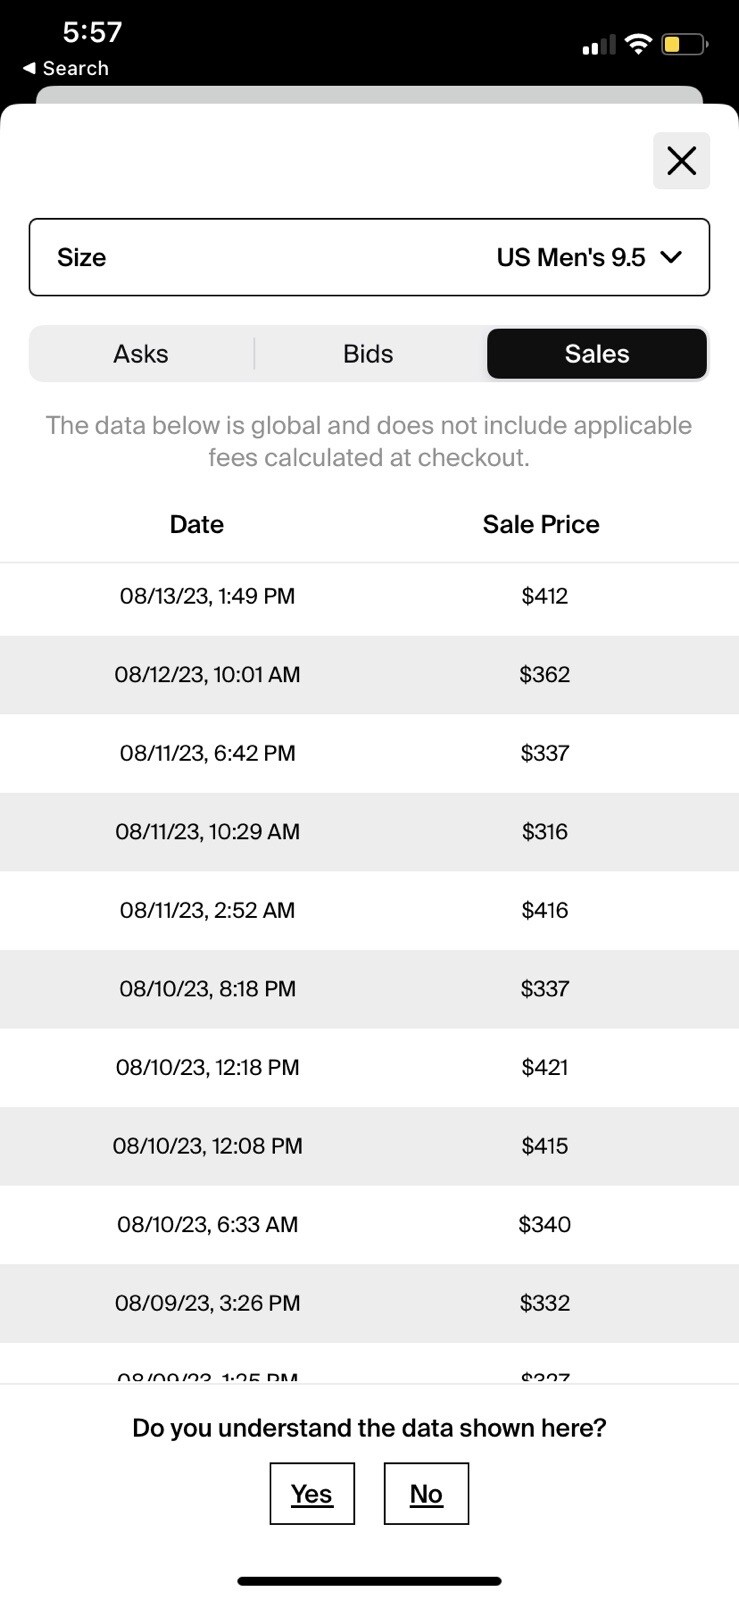Switch to the Bids tab
This screenshot has width=739, height=1600.
(368, 354)
